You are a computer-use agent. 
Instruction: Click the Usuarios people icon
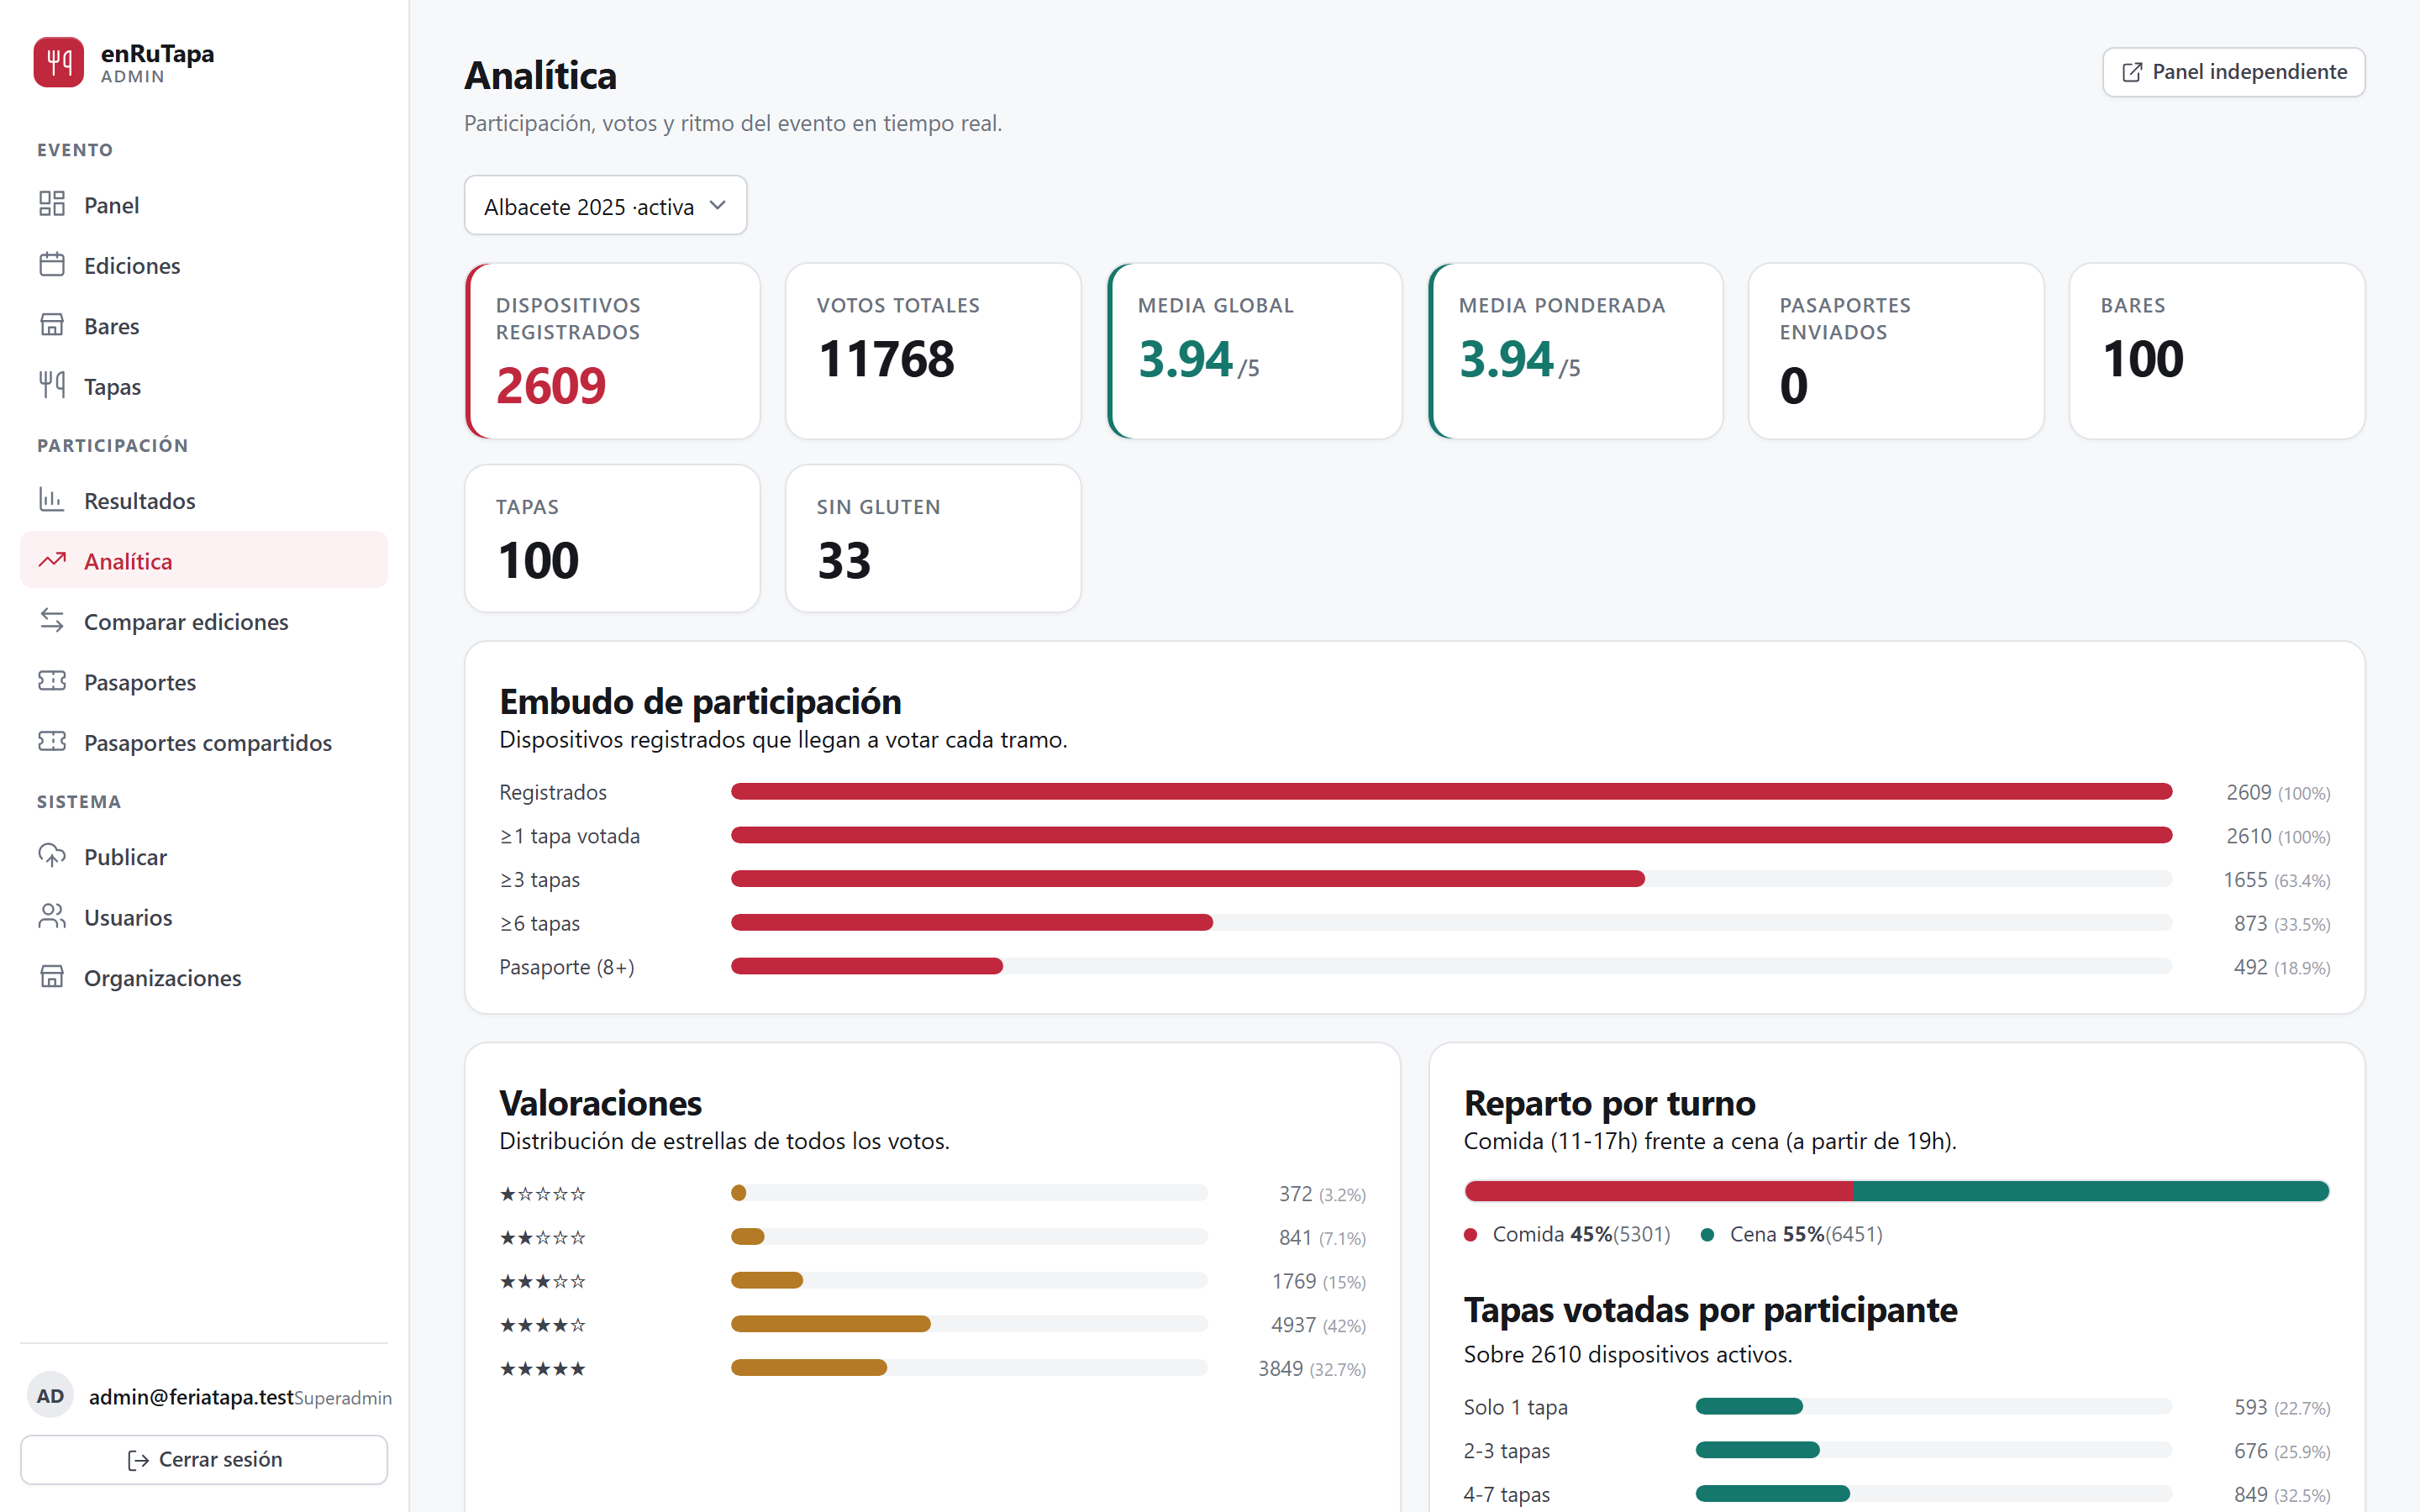pyautogui.click(x=52, y=917)
